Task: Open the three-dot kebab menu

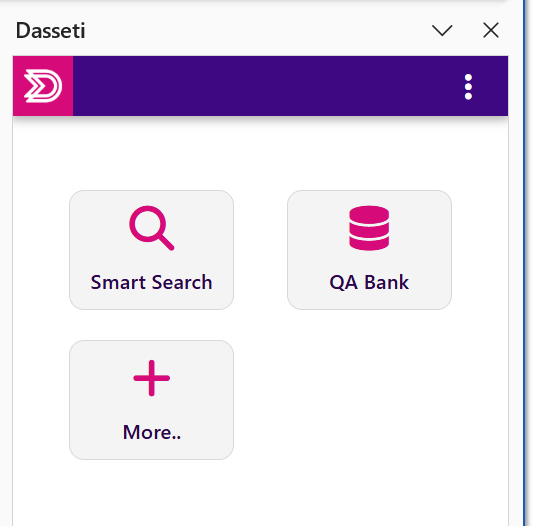Action: pyautogui.click(x=468, y=87)
